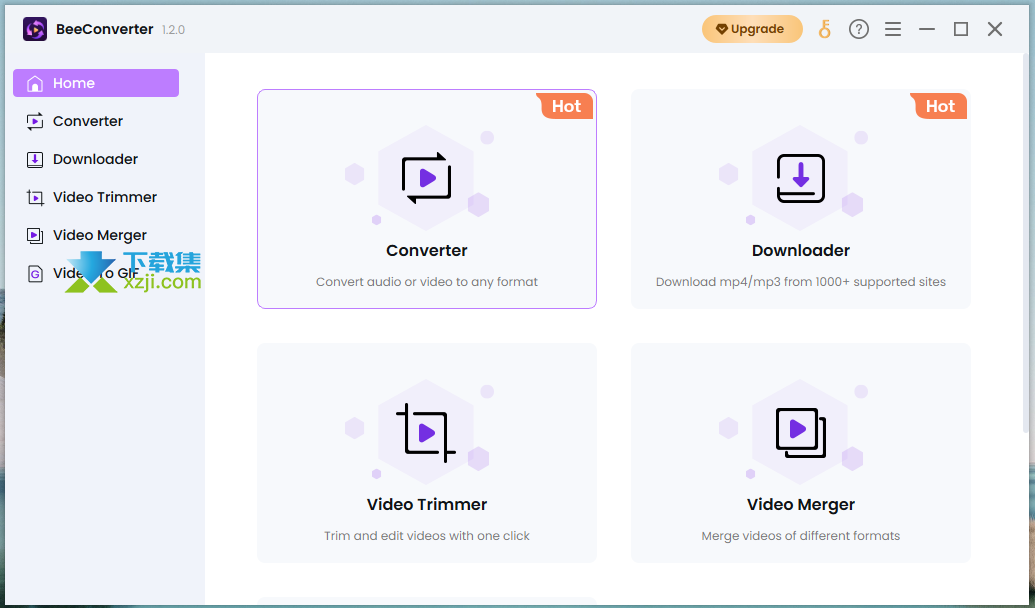Screen dimensions: 1035x608
Task: Click the Downloader sidebar icon
Action: pos(35,159)
